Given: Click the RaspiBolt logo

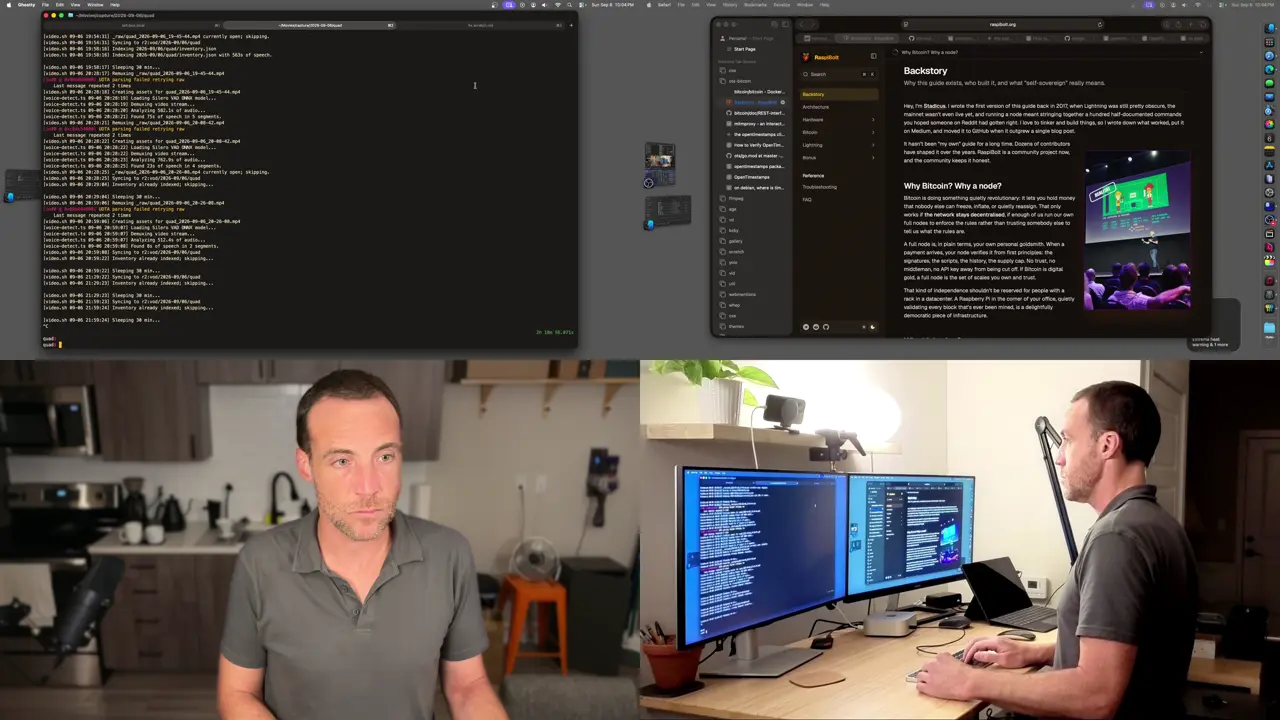Looking at the screenshot, I should 806,56.
